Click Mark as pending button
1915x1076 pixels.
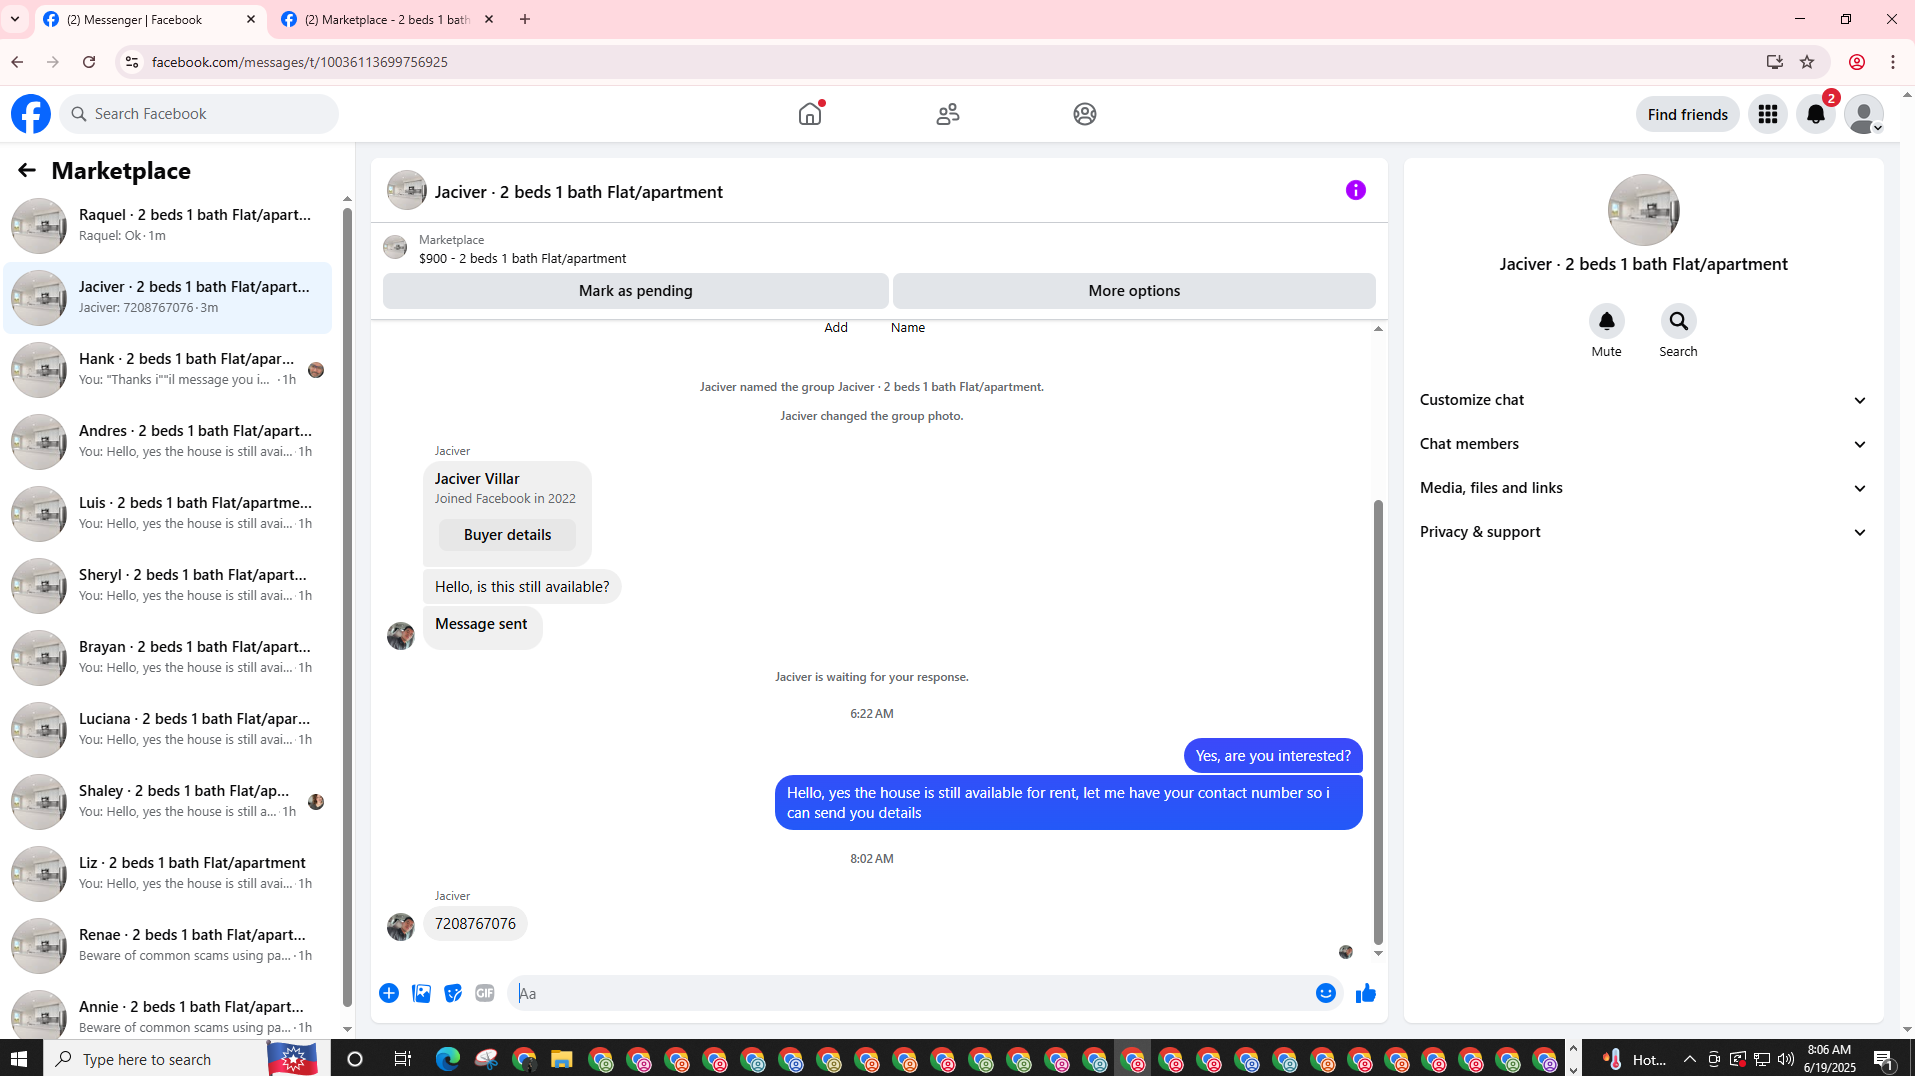(636, 291)
